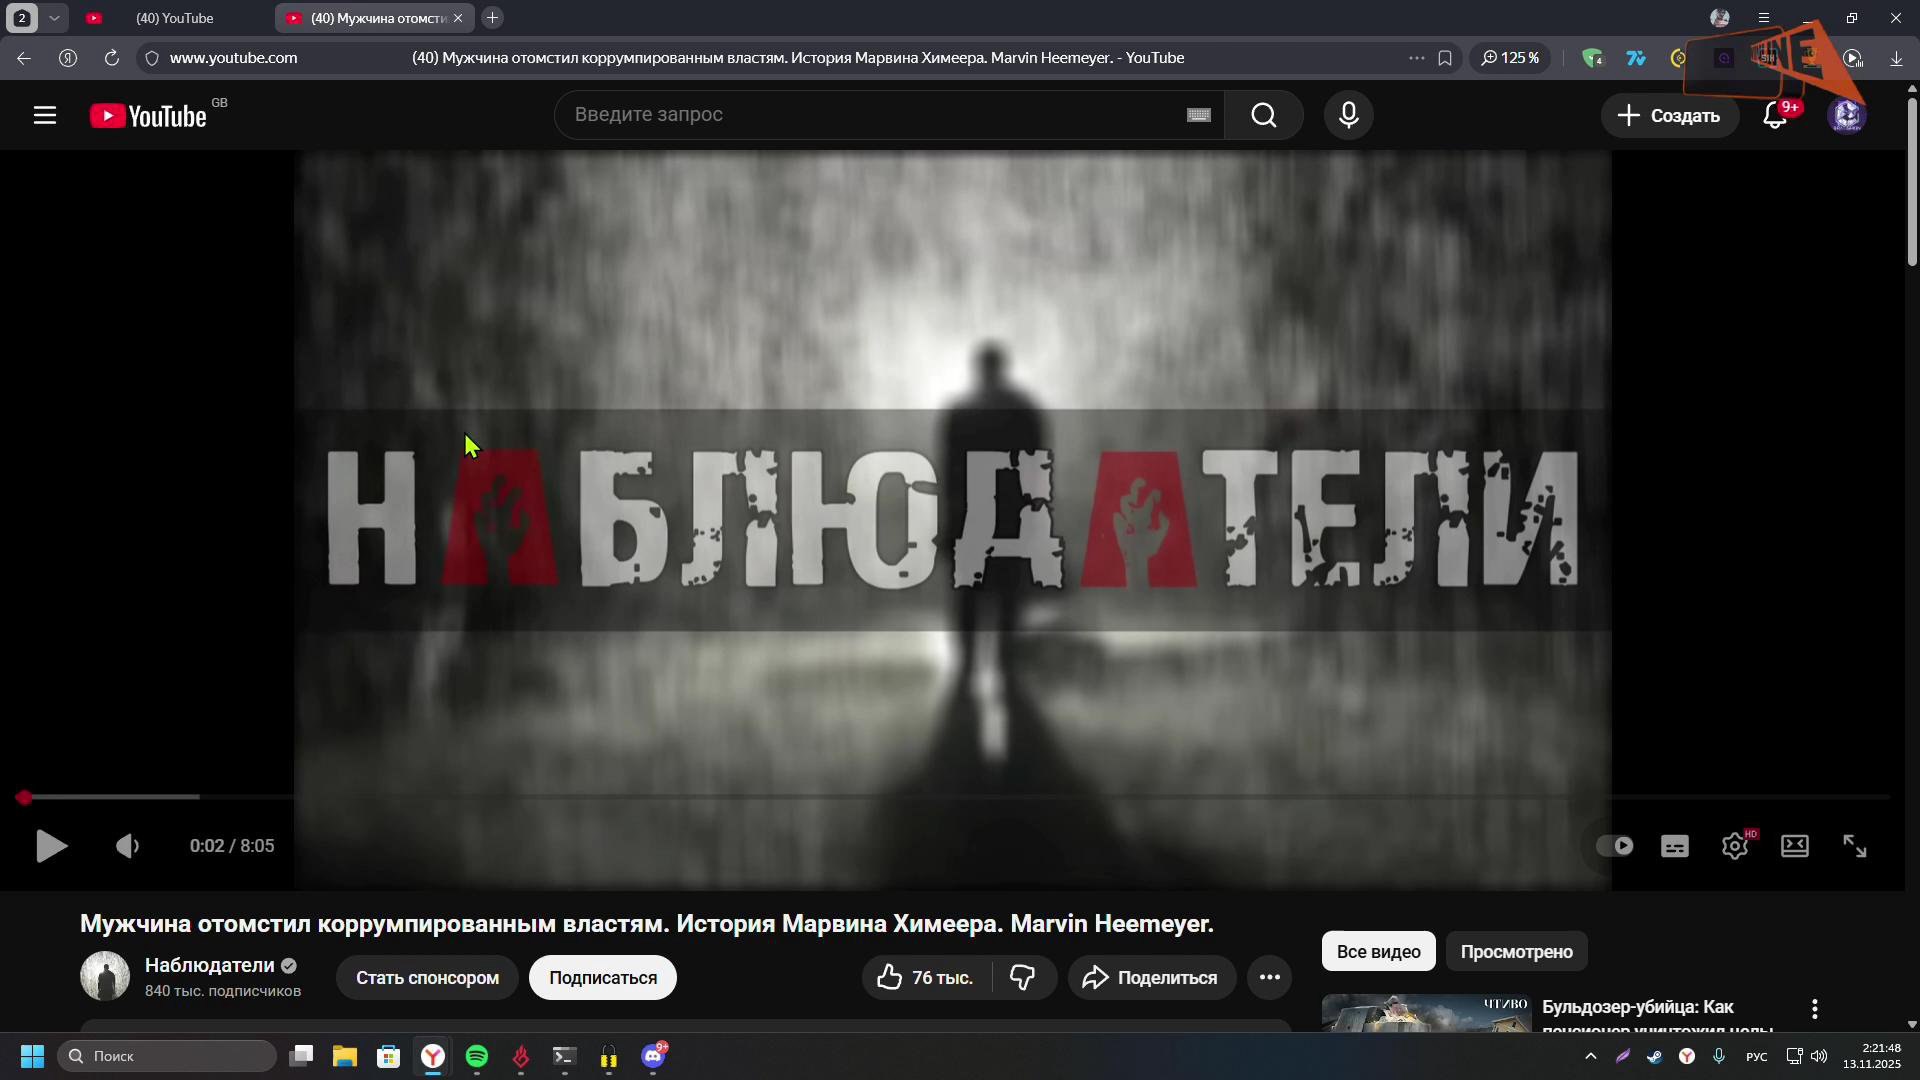Click the Подписаться button

602,978
